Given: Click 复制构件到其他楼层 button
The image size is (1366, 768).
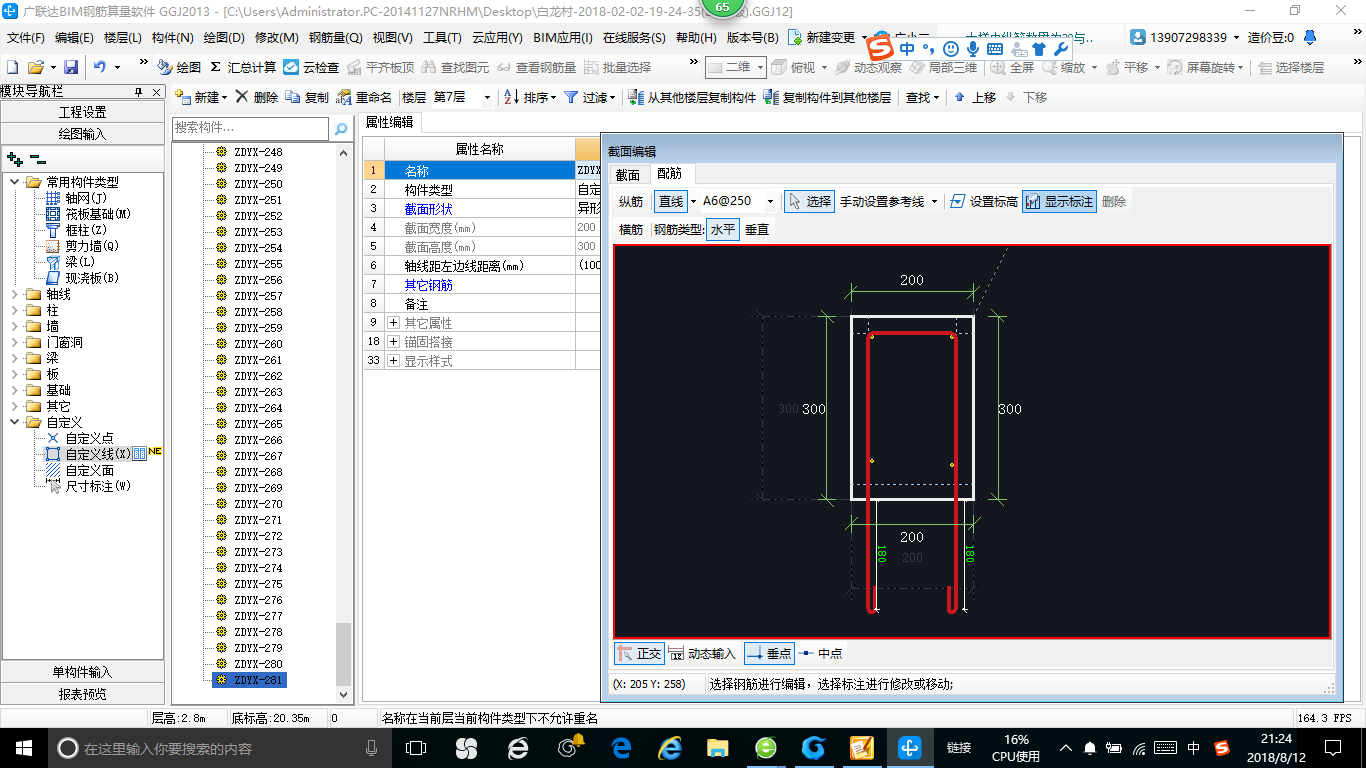Looking at the screenshot, I should coord(827,97).
